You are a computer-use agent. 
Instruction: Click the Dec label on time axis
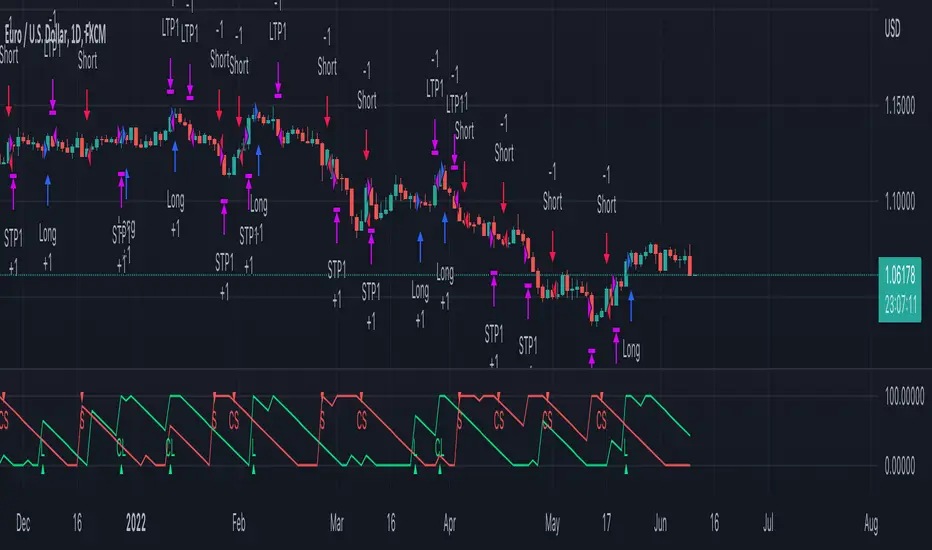(x=23, y=523)
